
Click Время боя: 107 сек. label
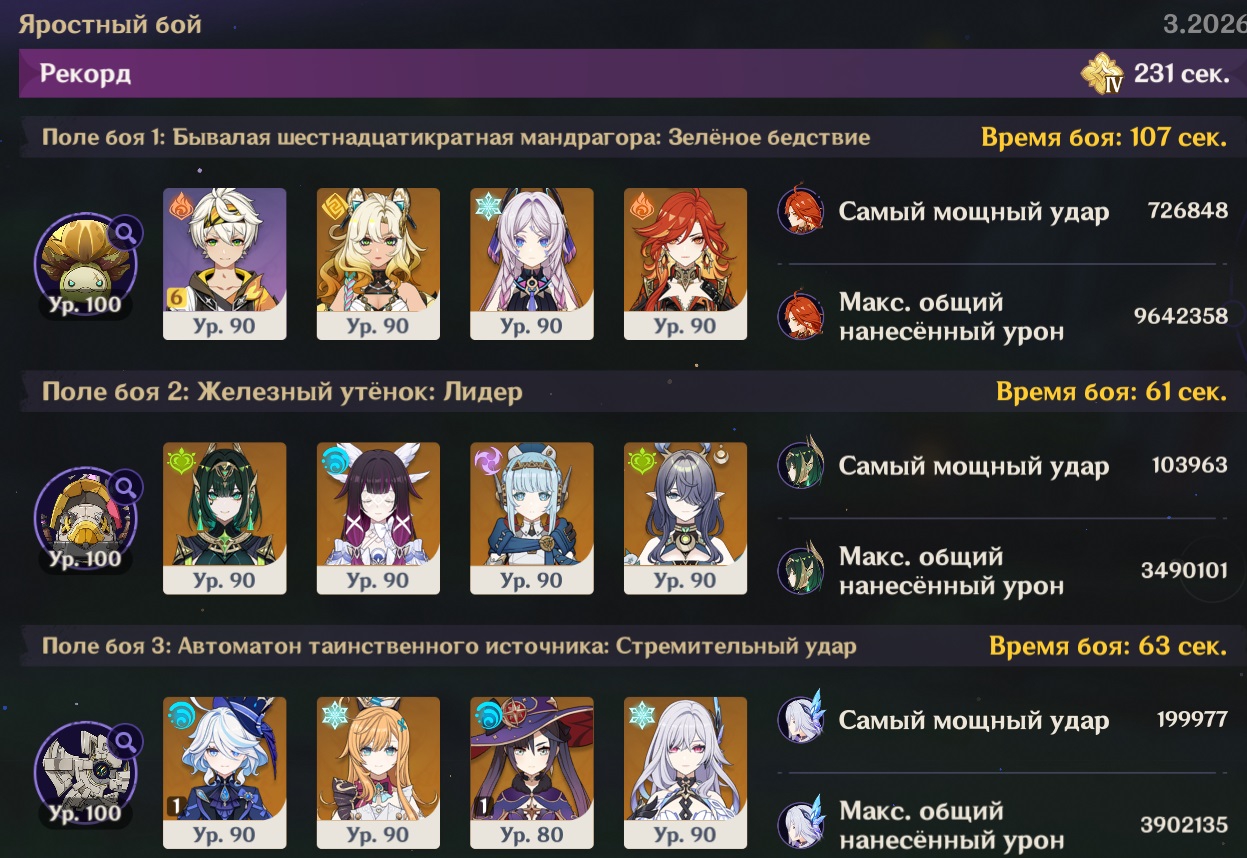click(1104, 137)
